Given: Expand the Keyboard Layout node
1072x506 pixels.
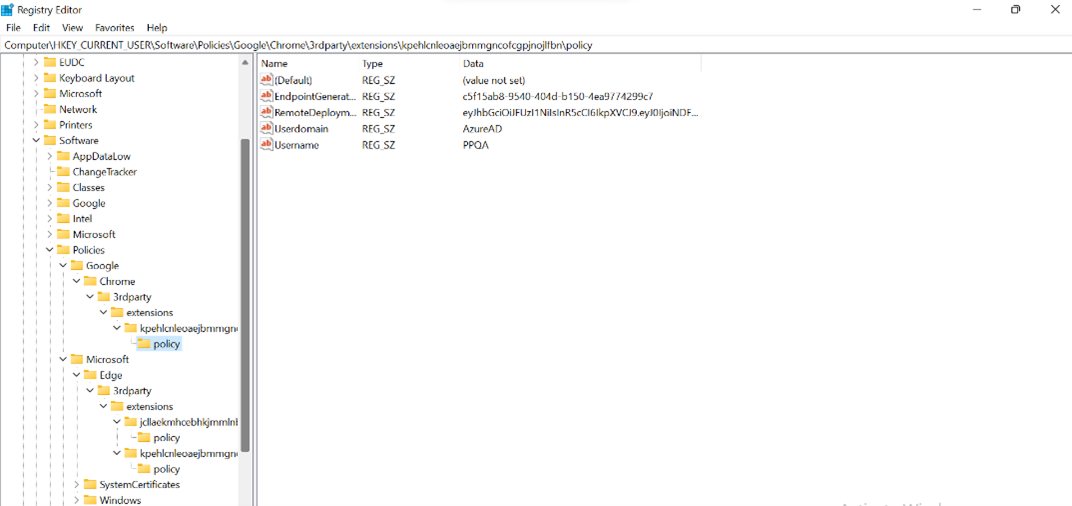Looking at the screenshot, I should 37,78.
